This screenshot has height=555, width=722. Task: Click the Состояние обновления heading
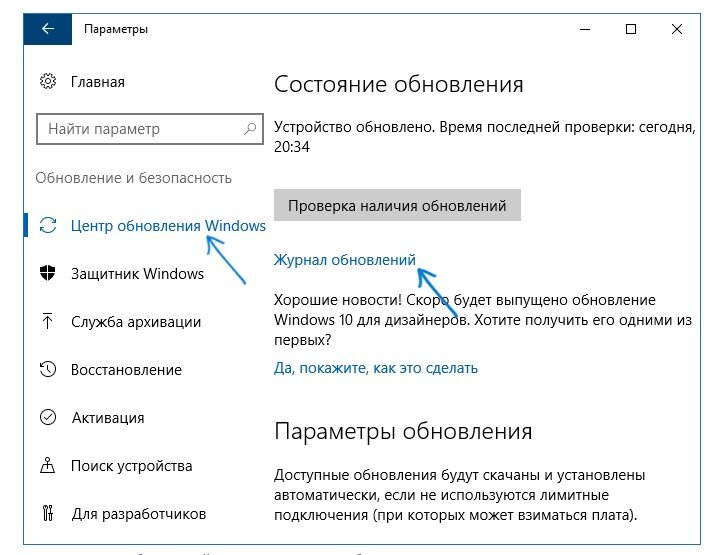click(399, 84)
